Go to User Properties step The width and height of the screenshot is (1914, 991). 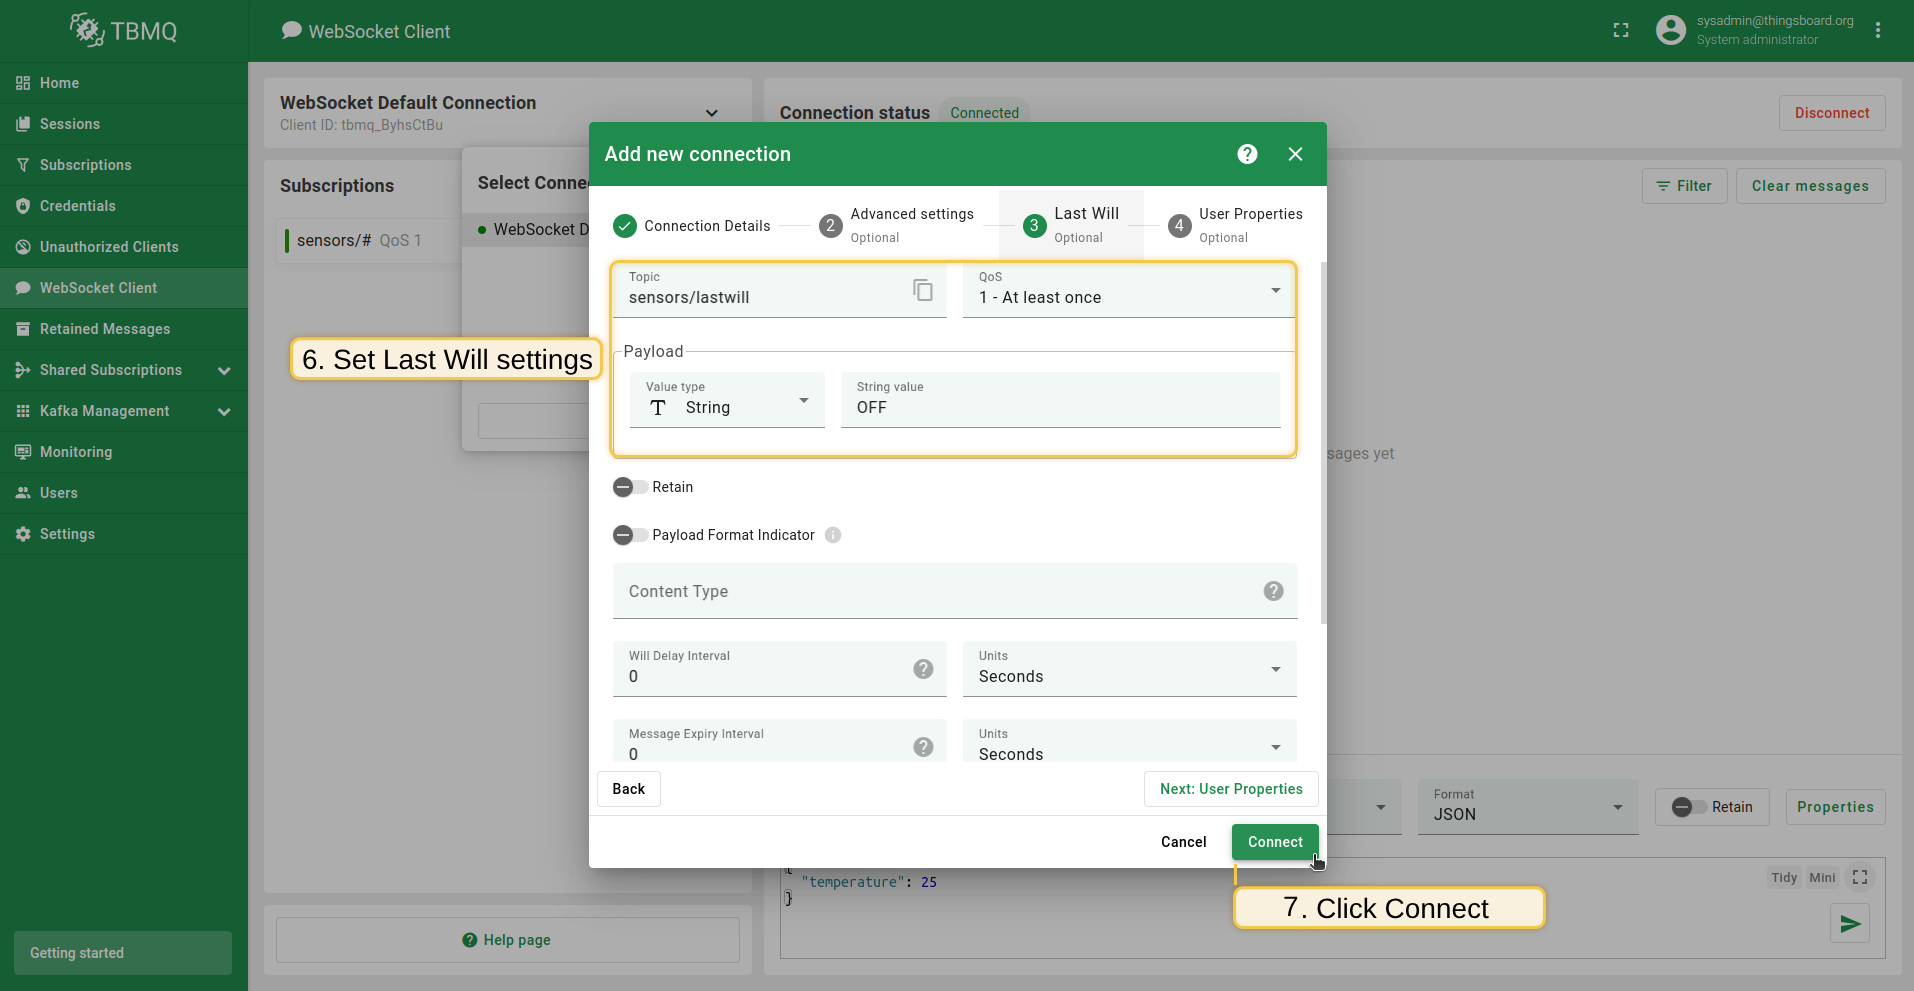click(x=1235, y=225)
